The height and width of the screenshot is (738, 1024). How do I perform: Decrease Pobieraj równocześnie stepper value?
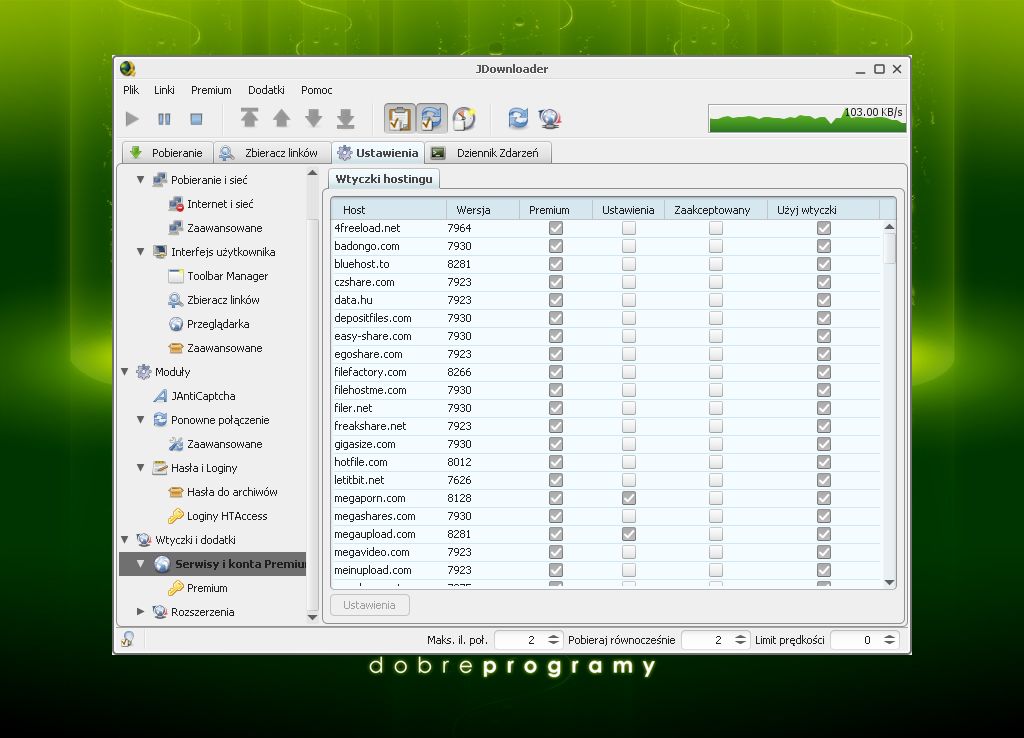click(x=740, y=644)
